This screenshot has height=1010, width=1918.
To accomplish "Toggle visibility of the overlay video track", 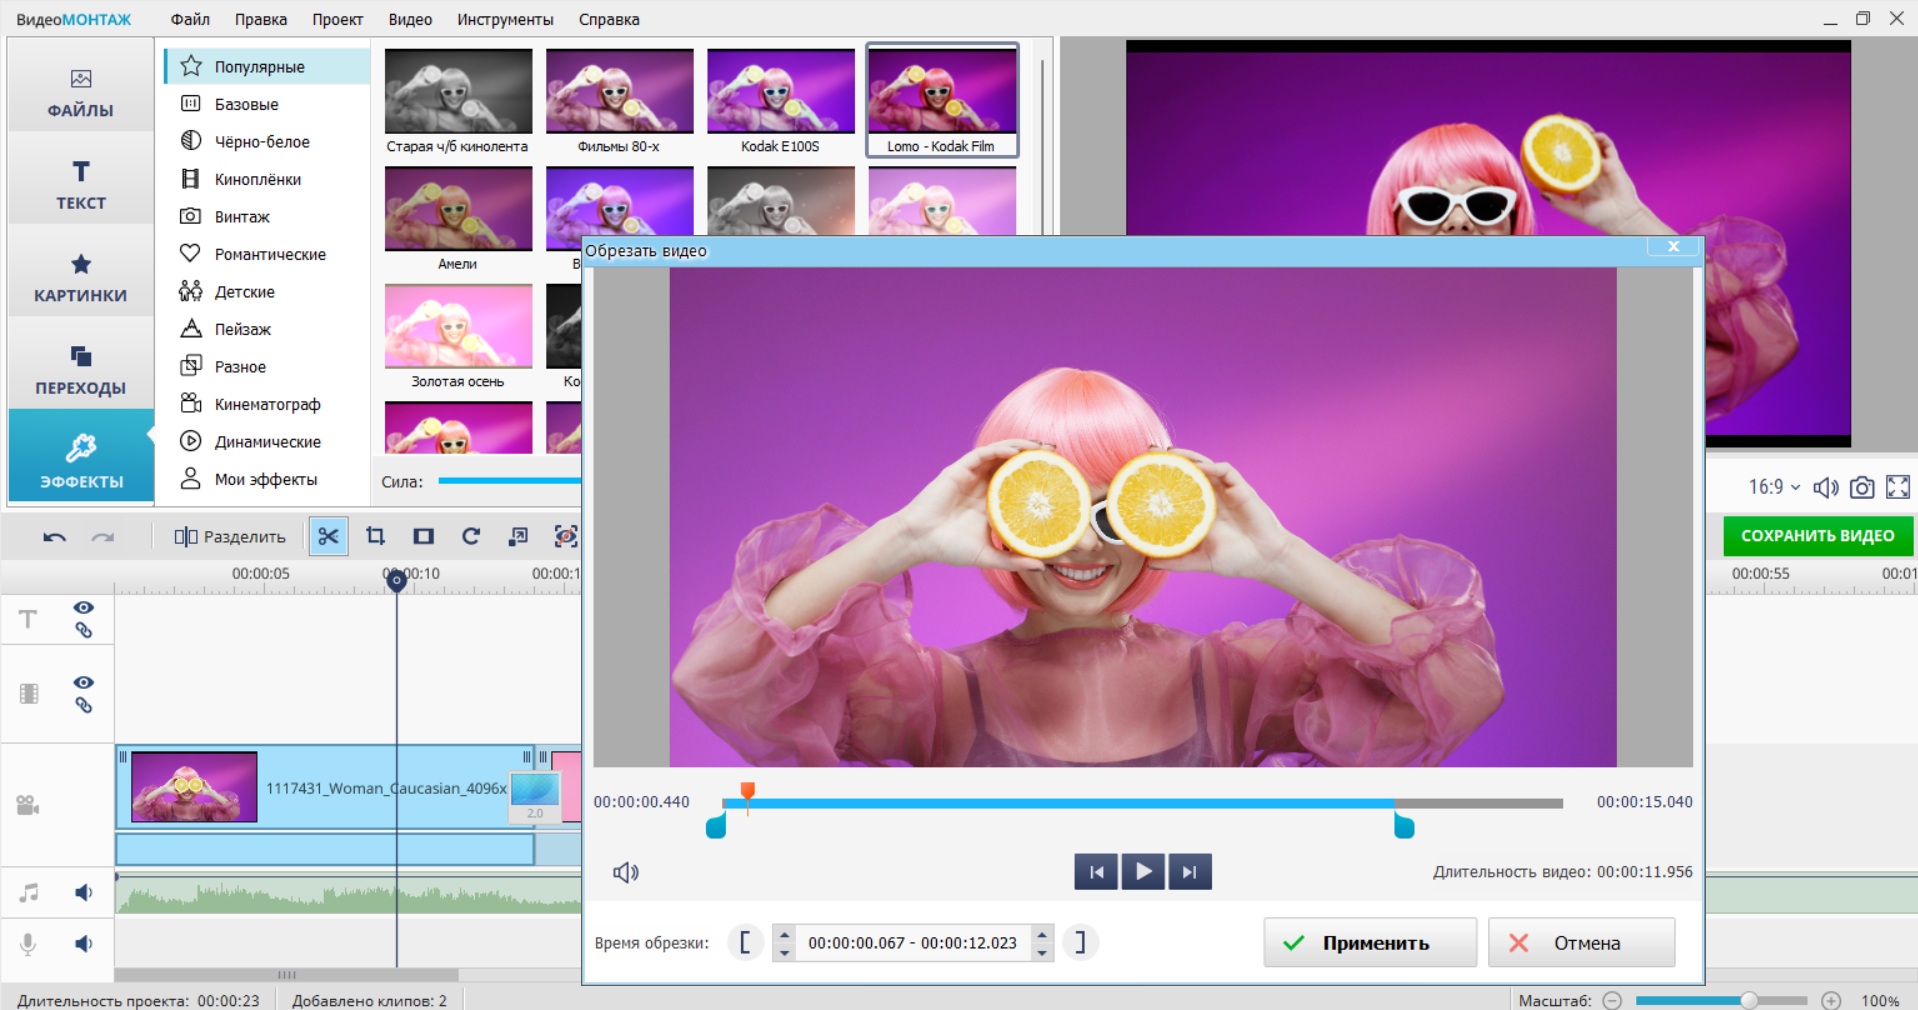I will pos(84,682).
